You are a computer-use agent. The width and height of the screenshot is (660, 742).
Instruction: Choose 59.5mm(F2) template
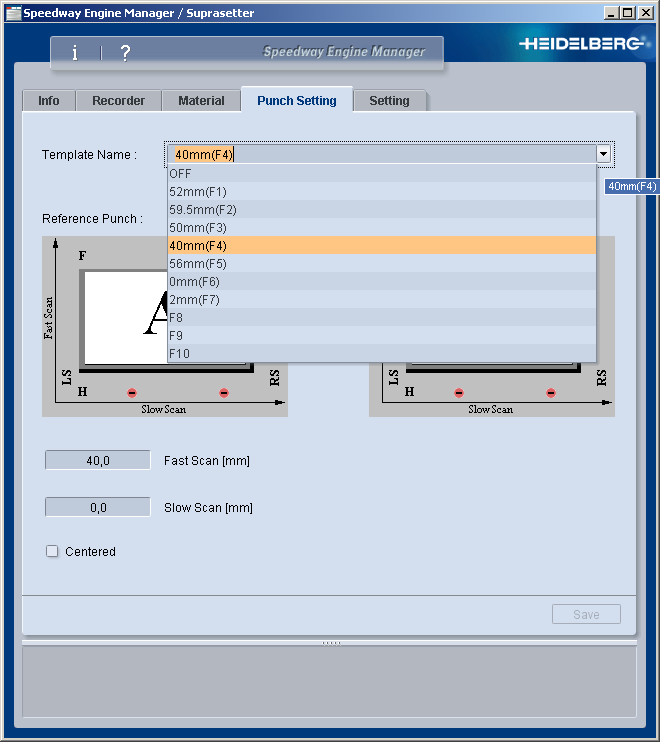point(382,210)
